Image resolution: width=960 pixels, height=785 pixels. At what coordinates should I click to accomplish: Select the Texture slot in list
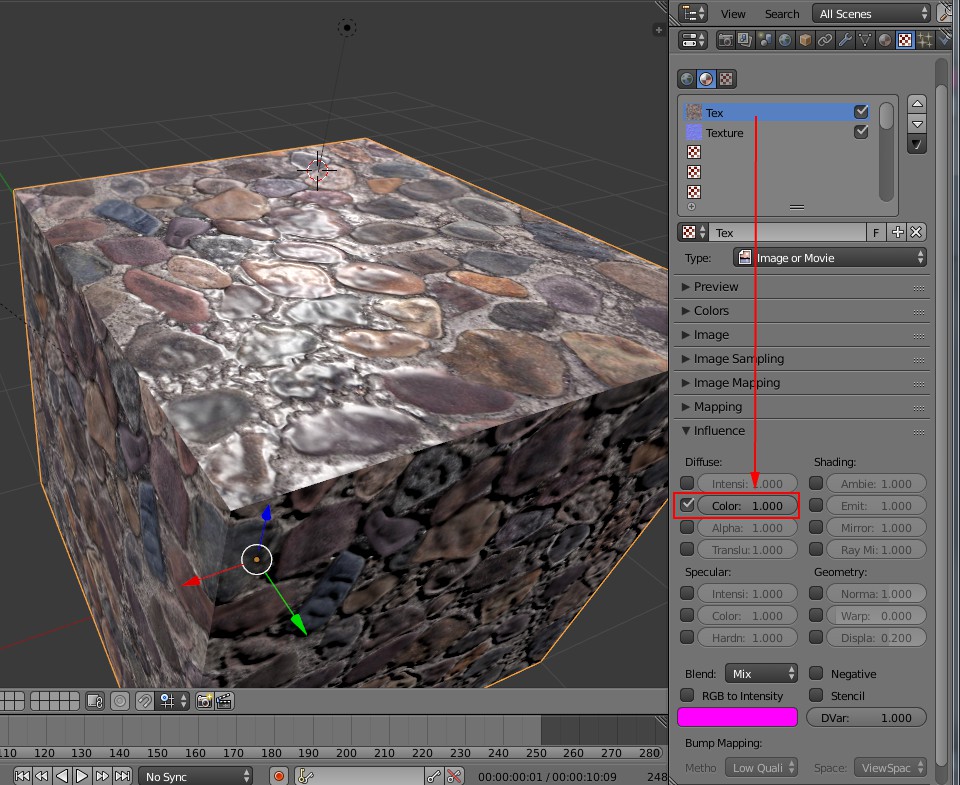coord(725,132)
